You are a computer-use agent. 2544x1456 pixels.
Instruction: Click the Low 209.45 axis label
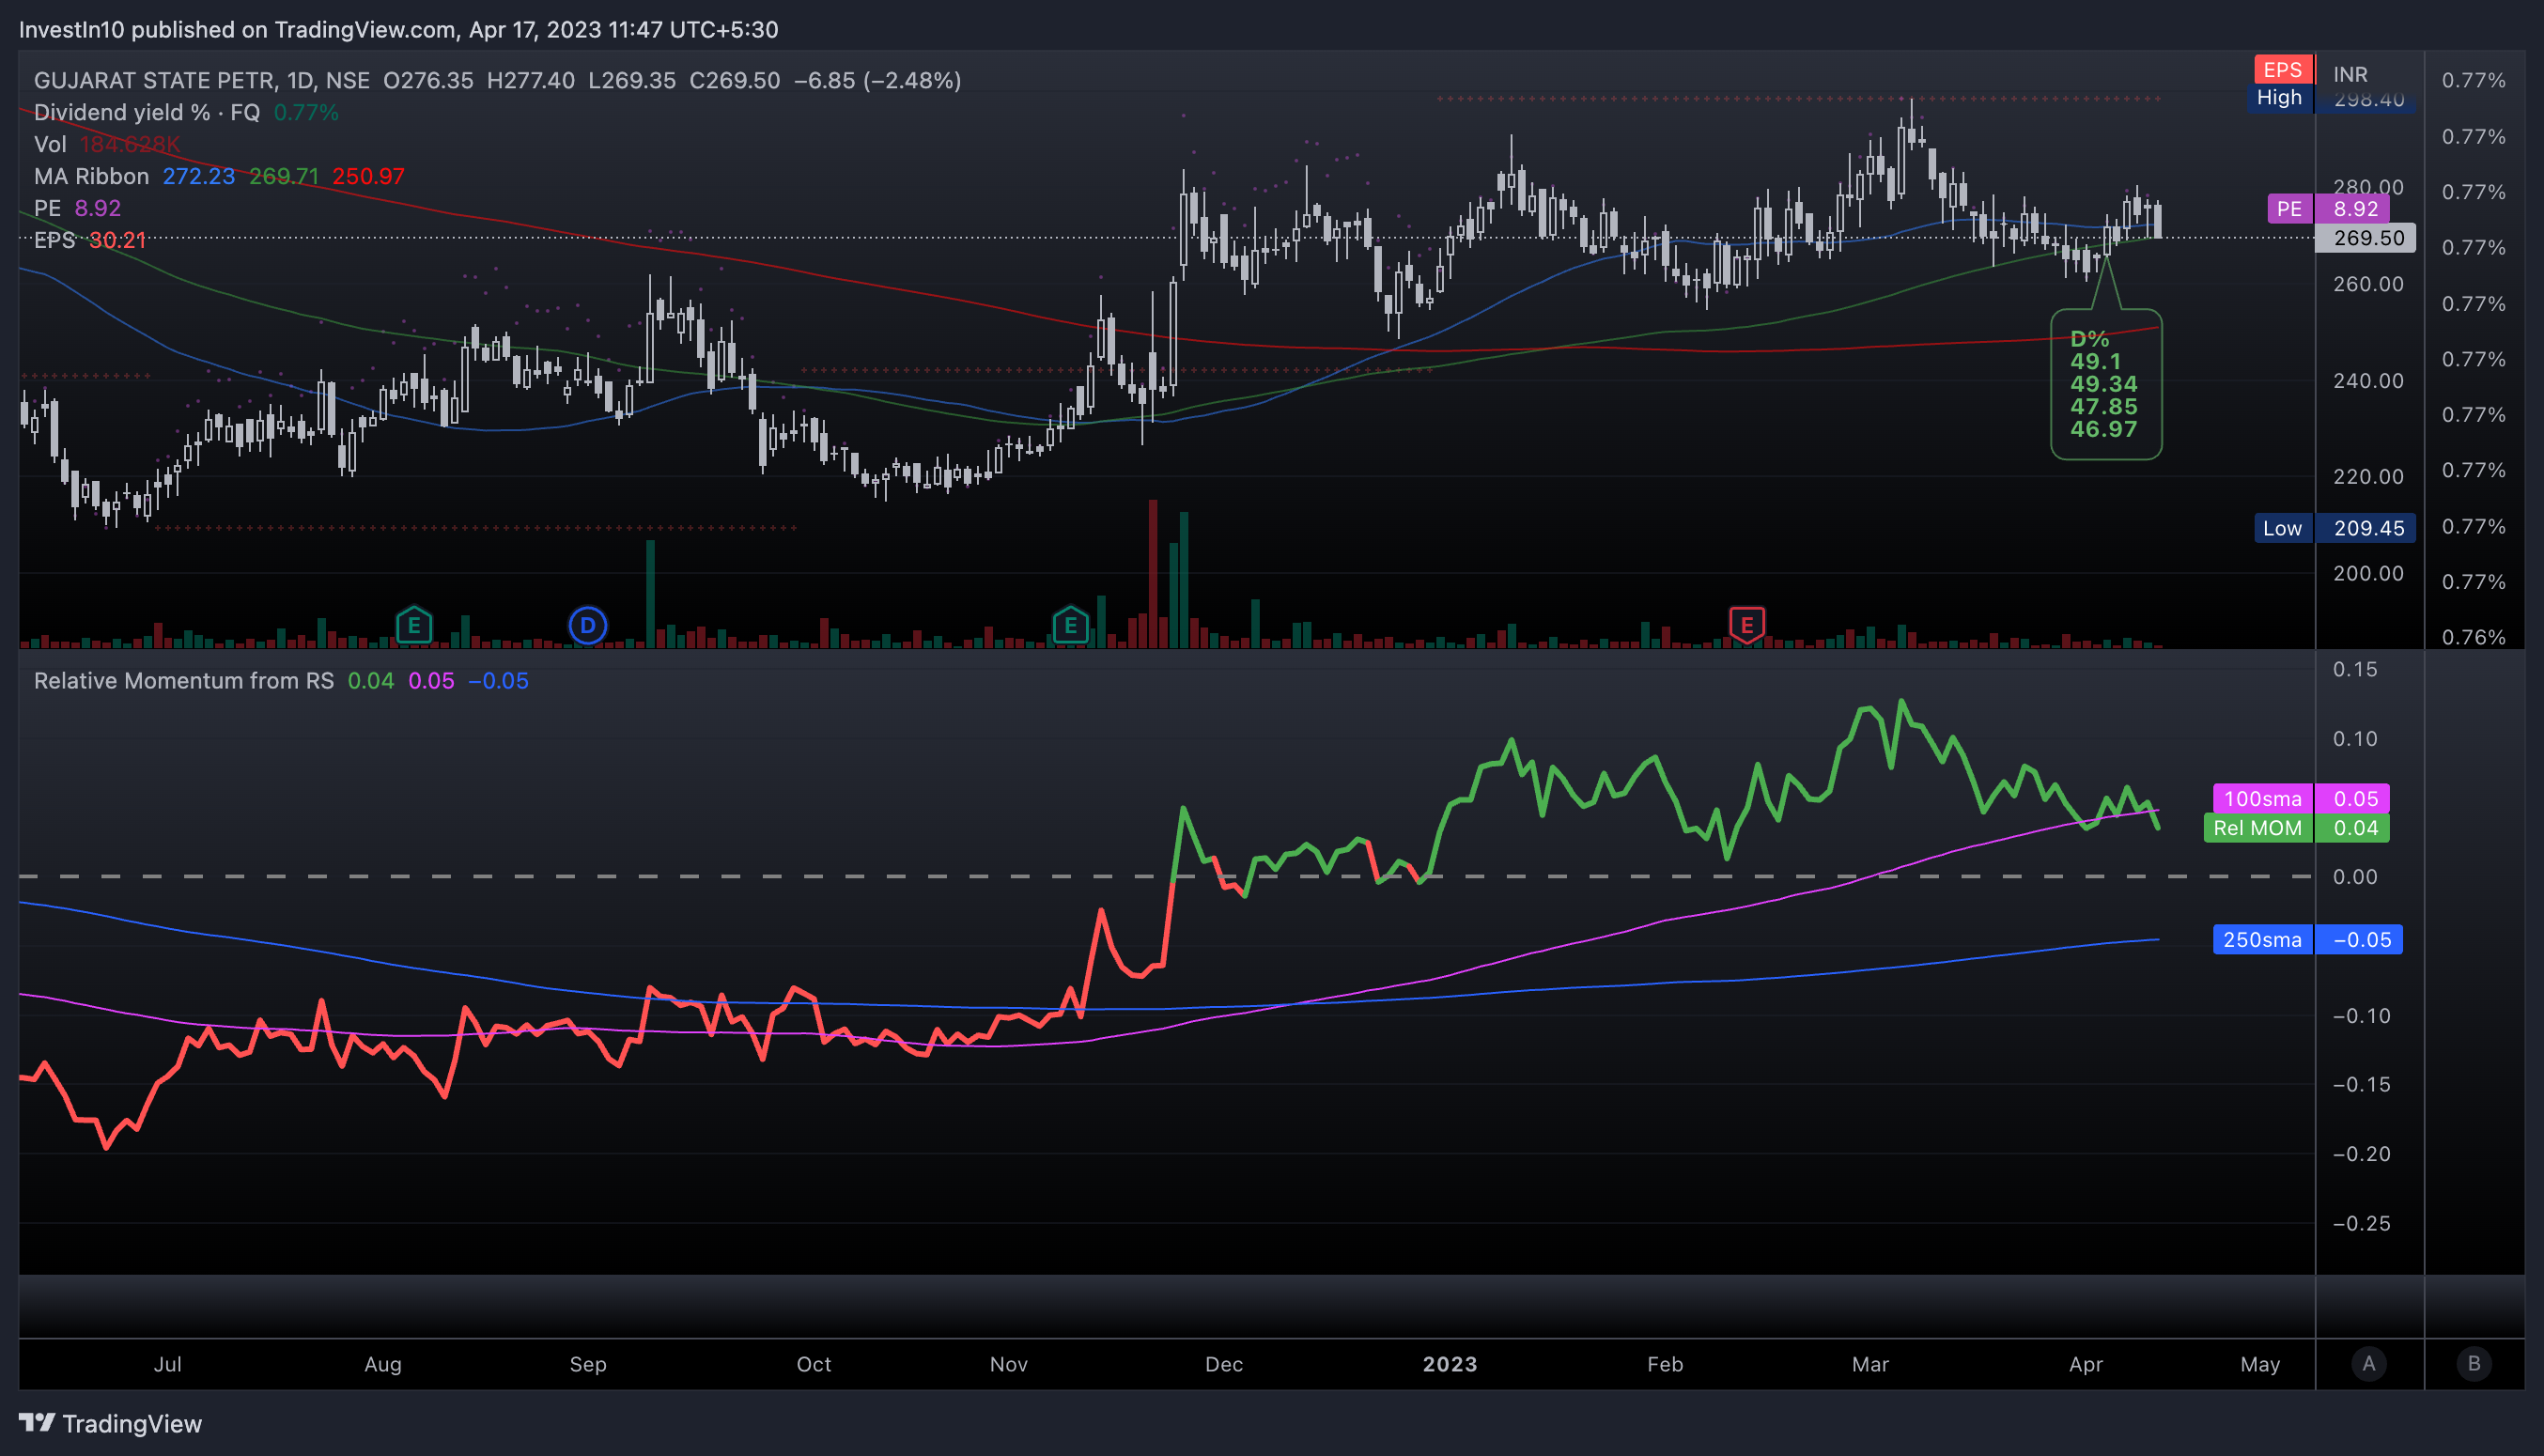pos(2335,528)
